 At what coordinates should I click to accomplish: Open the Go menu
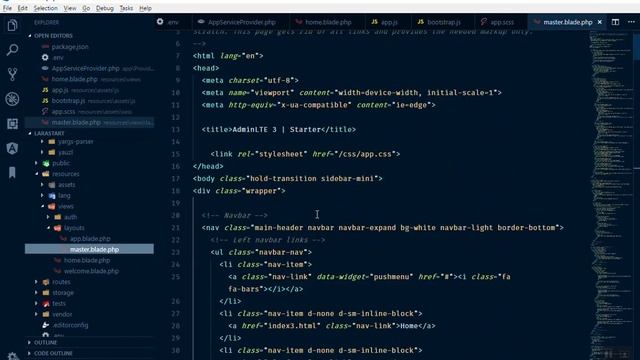86,8
